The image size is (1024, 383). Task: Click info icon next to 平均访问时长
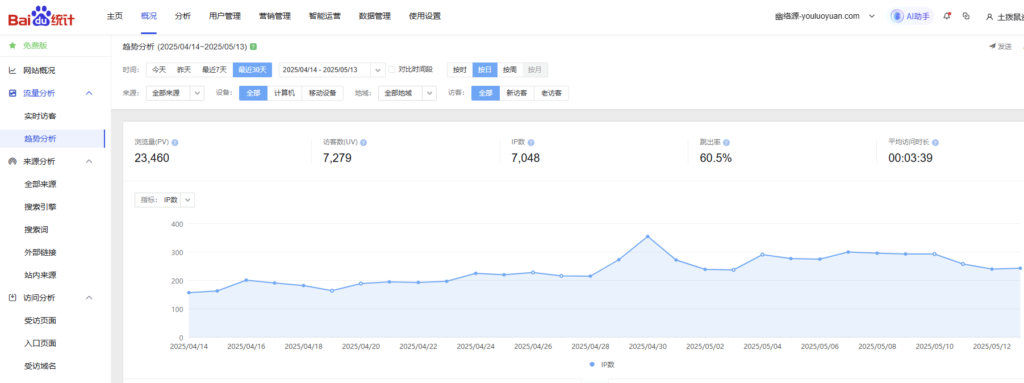coord(935,142)
